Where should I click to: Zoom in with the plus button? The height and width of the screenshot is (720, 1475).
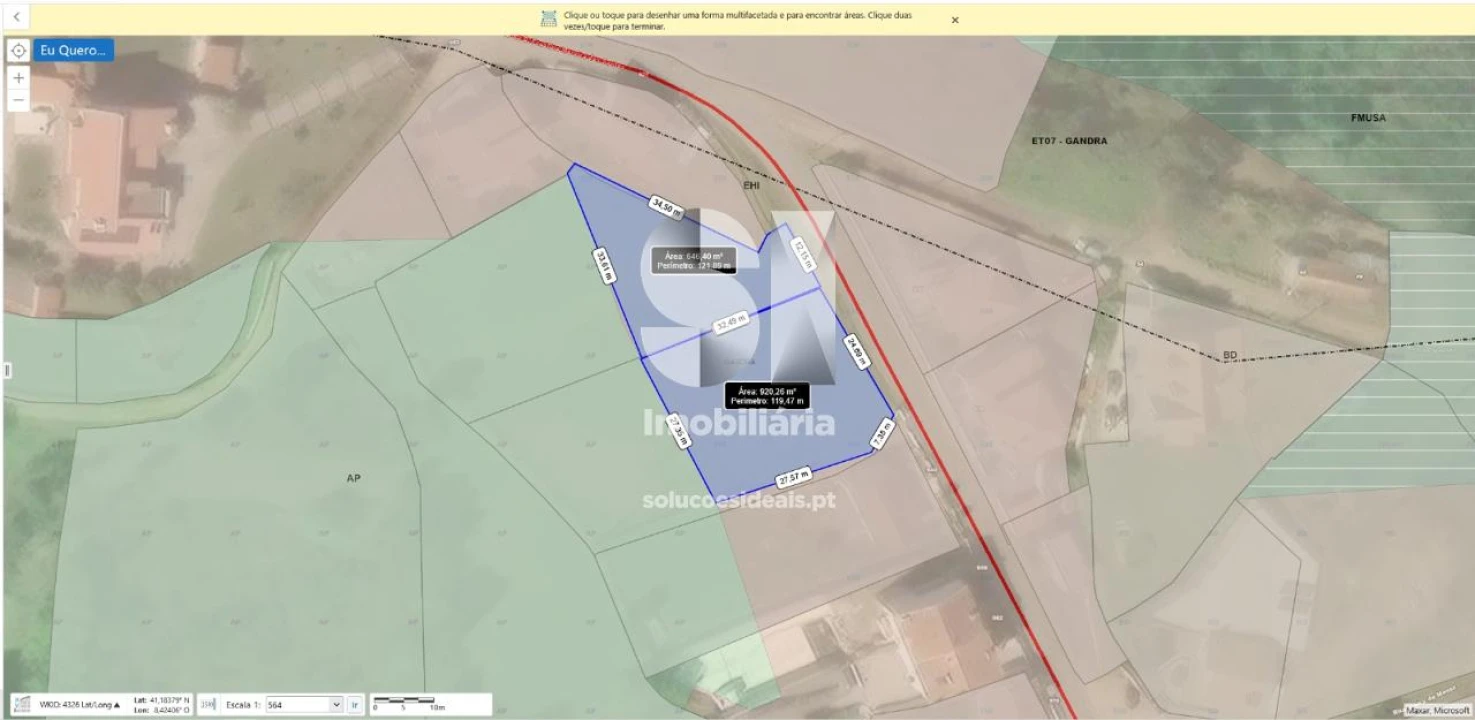click(x=19, y=78)
